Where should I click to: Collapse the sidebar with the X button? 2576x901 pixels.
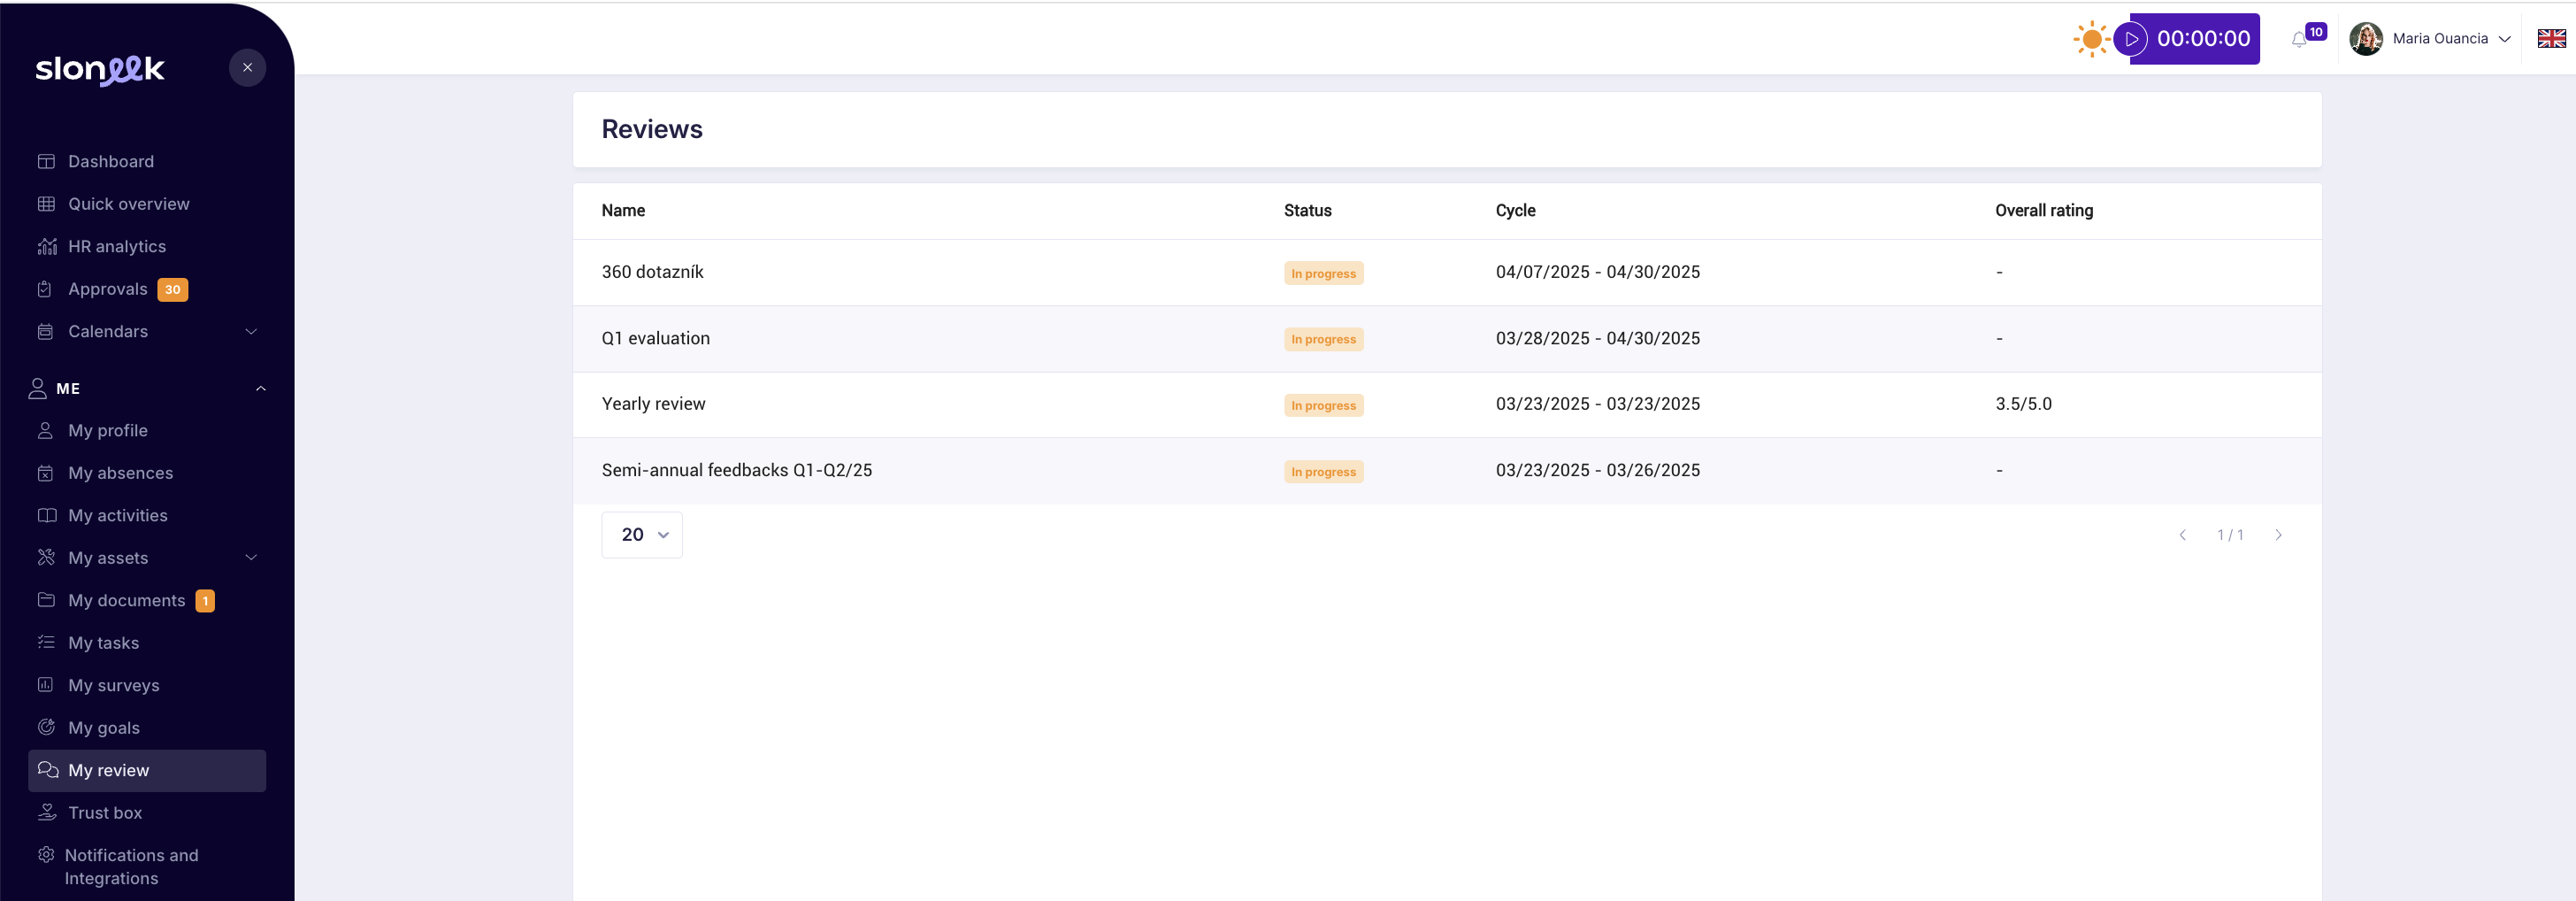pos(247,68)
